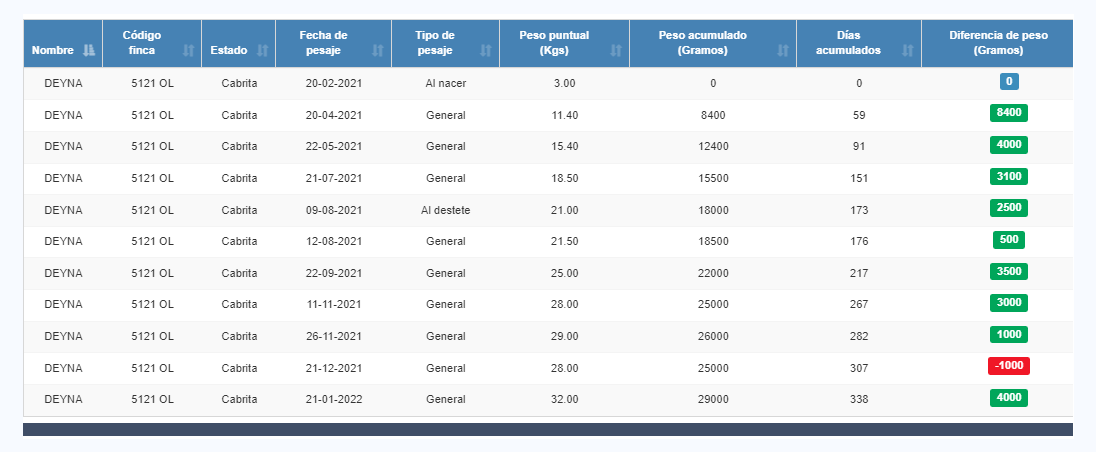Click the sort icon beside Nombre

pos(89,50)
